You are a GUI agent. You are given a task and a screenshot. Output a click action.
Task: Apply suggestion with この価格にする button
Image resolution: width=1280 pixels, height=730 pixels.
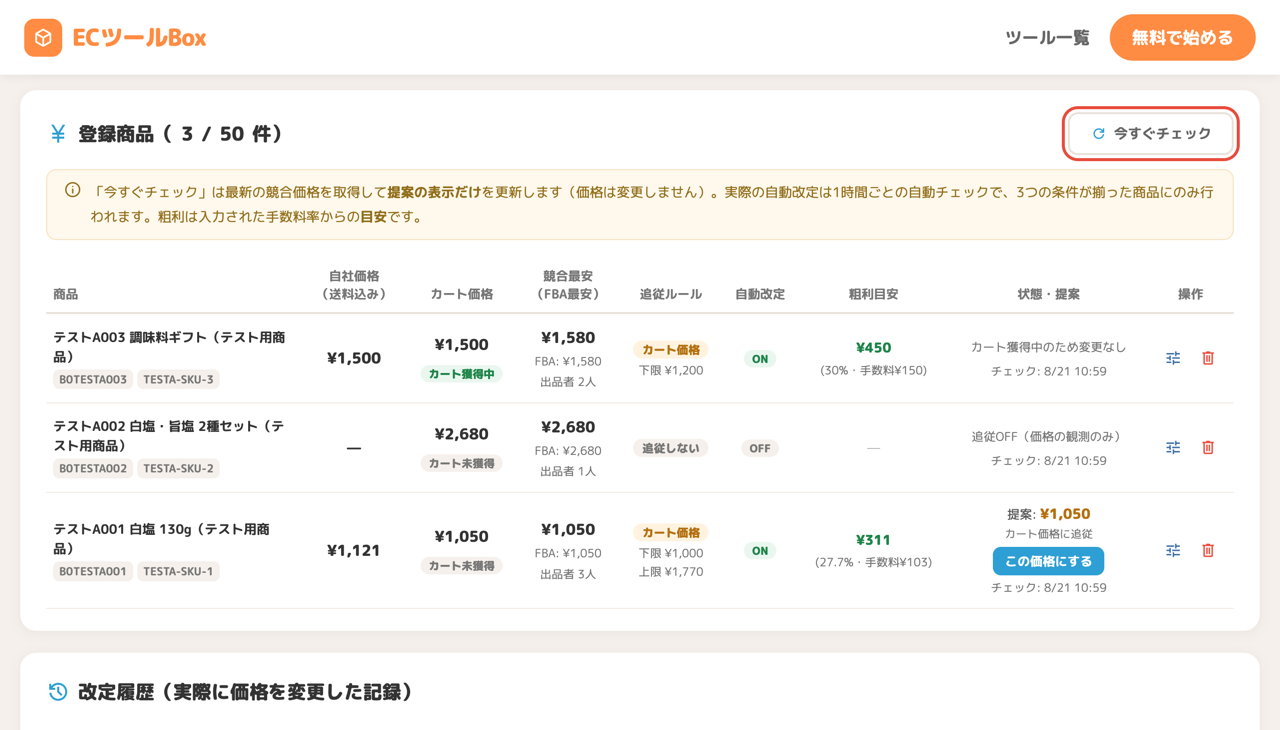tap(1048, 561)
